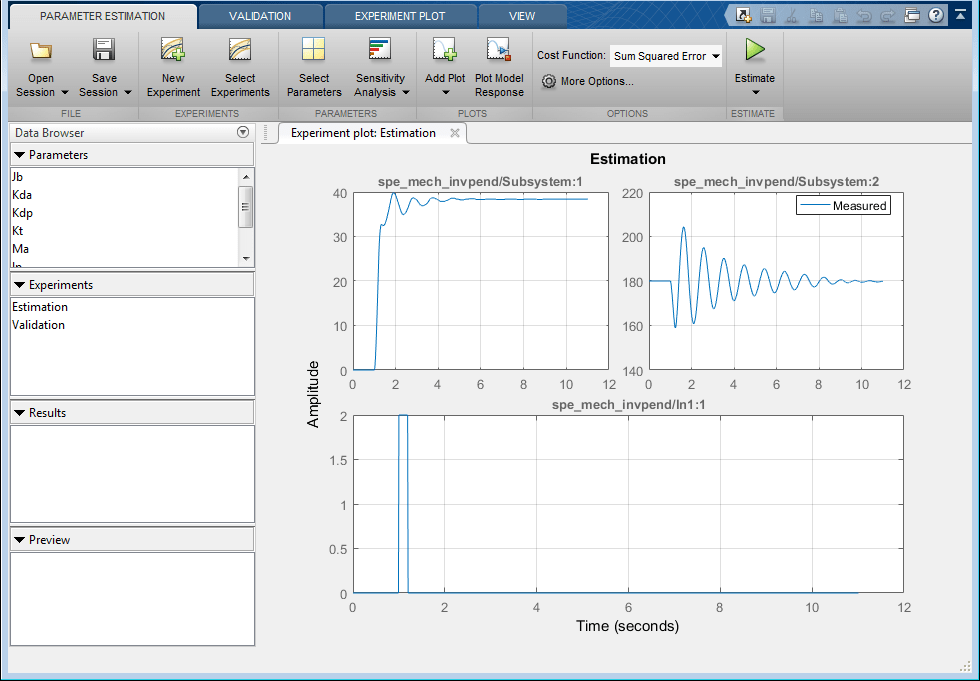Open Data Browser actions circle arrow

coord(243,132)
